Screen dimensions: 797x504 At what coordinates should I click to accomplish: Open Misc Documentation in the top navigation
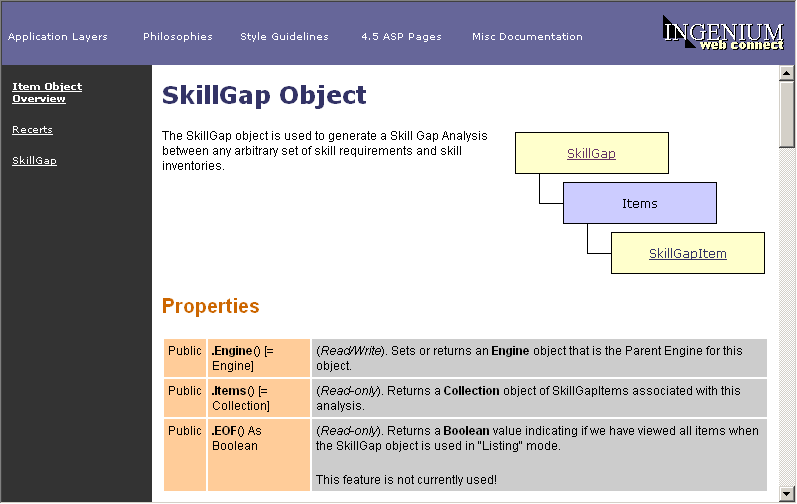click(527, 37)
